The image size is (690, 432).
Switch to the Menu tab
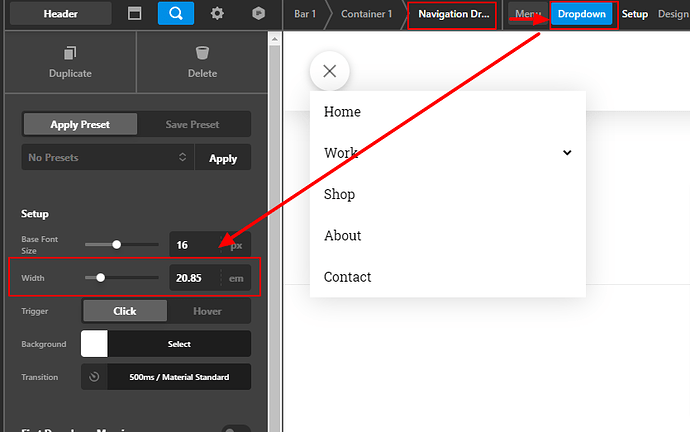(x=528, y=14)
